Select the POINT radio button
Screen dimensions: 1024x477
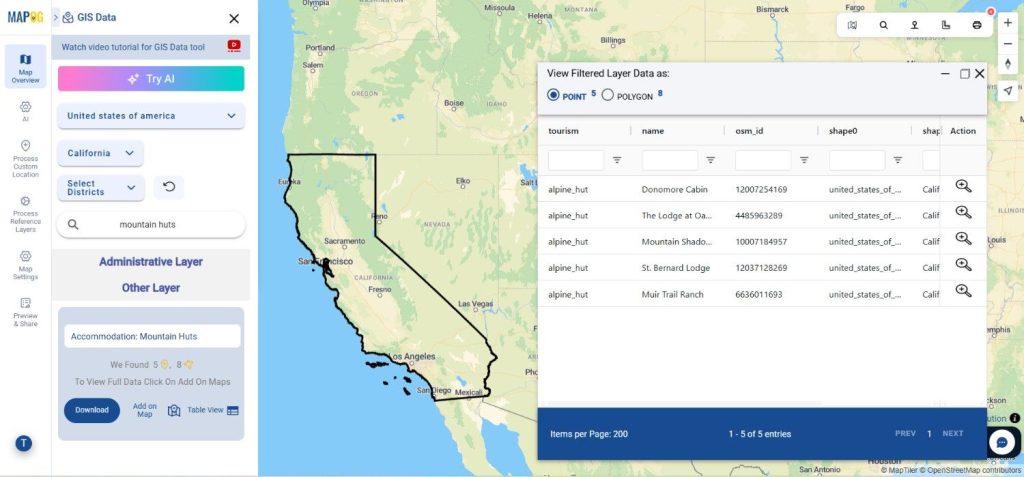click(553, 95)
